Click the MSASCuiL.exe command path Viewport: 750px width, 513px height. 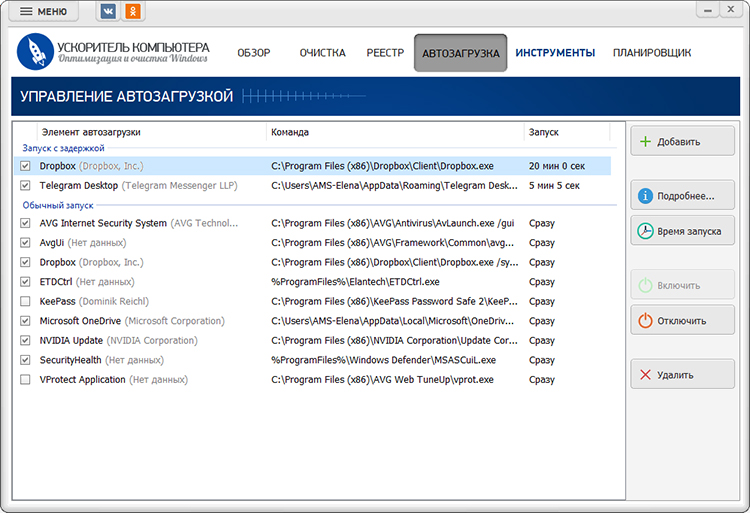pyautogui.click(x=384, y=360)
